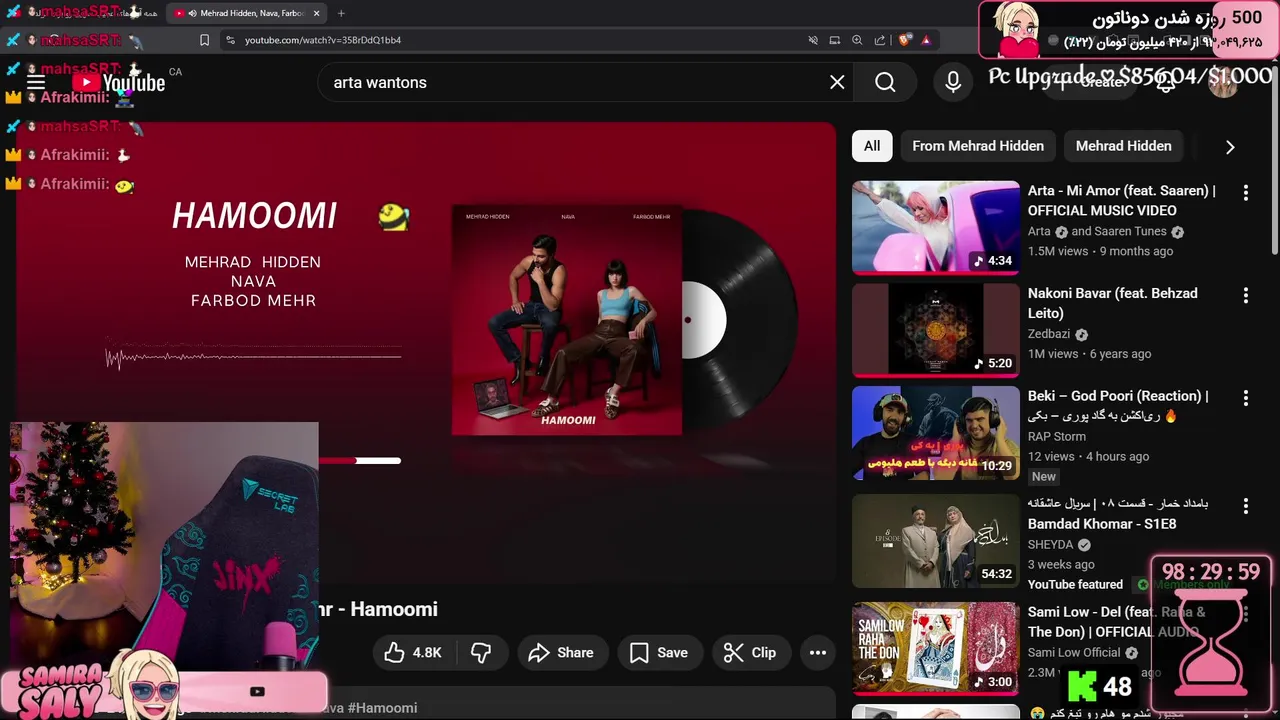This screenshot has height=720, width=1280.
Task: Open Nakoni Bavar (feat. Behzad Leito) title
Action: click(x=1113, y=303)
